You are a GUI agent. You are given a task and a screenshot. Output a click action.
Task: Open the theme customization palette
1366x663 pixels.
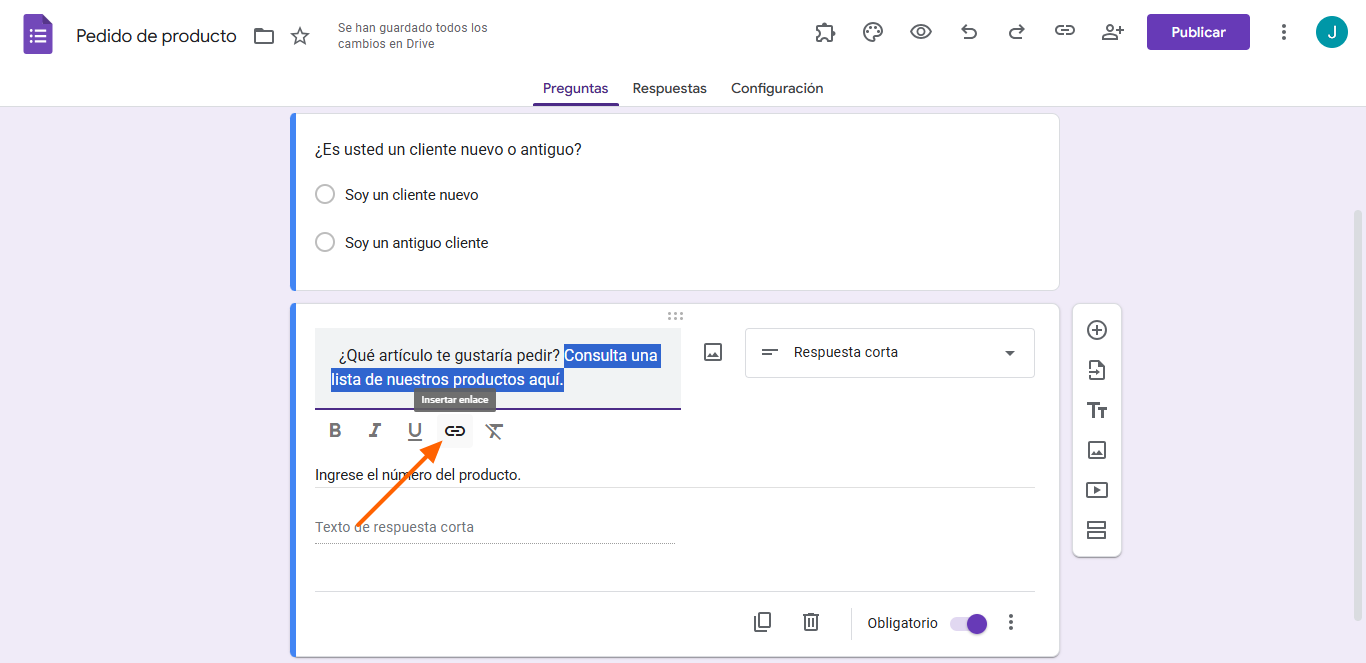pos(873,32)
